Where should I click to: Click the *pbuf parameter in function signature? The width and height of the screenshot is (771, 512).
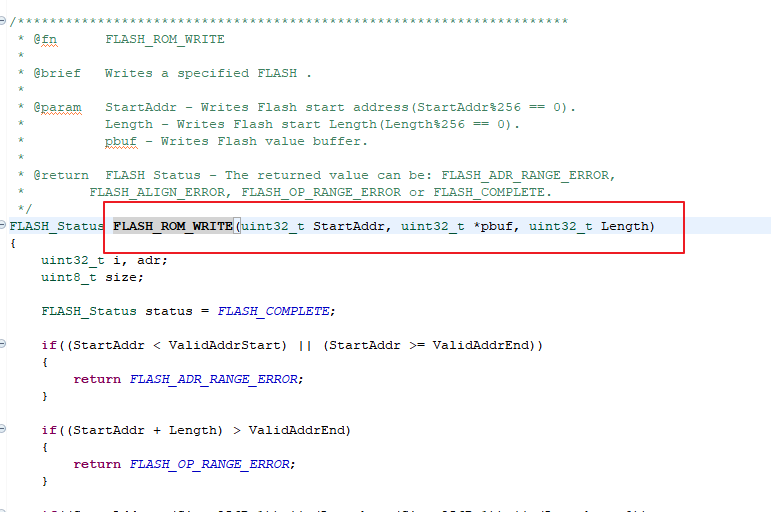click(493, 226)
